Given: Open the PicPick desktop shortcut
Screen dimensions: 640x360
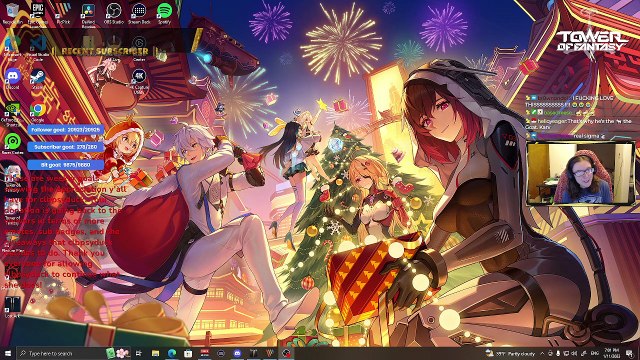Looking at the screenshot, I should [63, 13].
